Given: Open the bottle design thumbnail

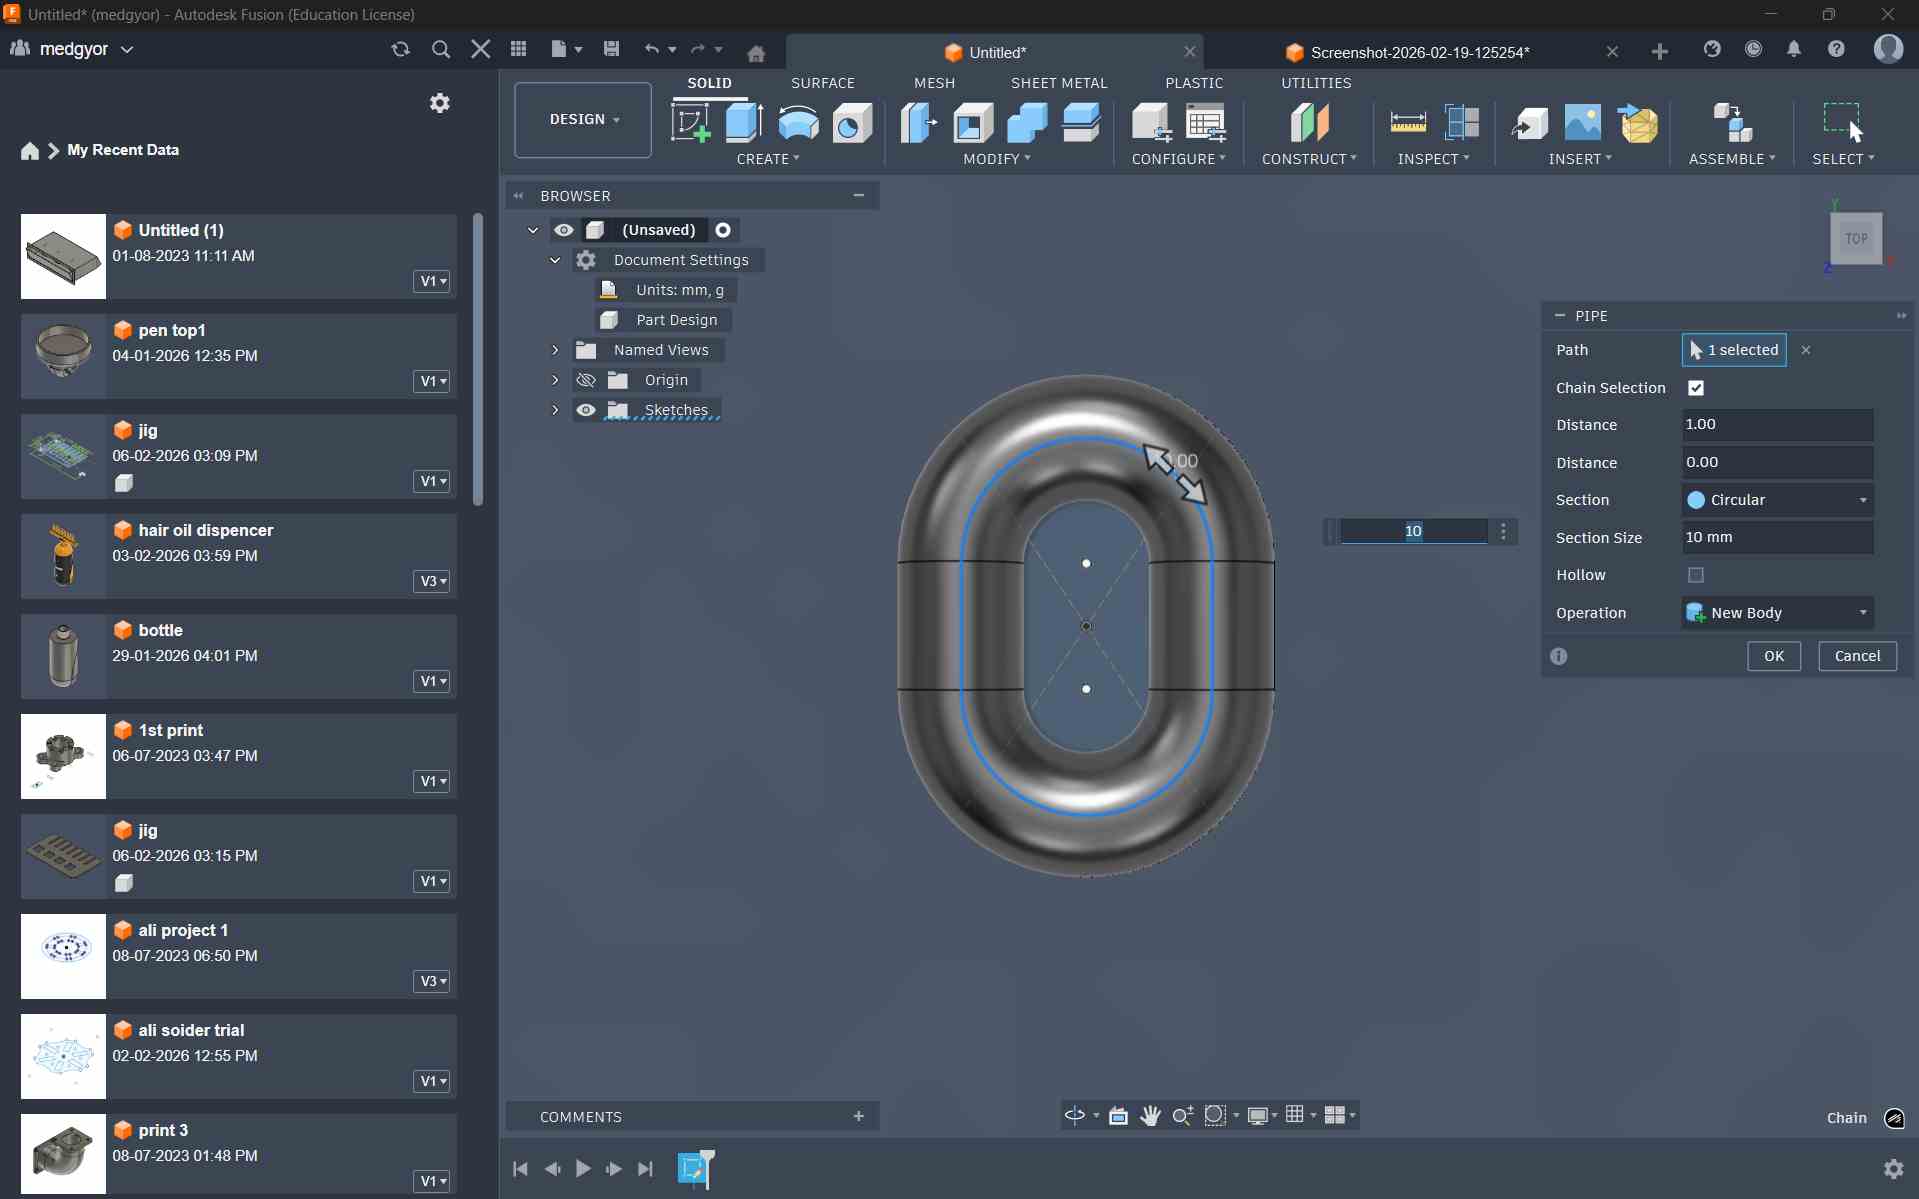Looking at the screenshot, I should pos(63,656).
